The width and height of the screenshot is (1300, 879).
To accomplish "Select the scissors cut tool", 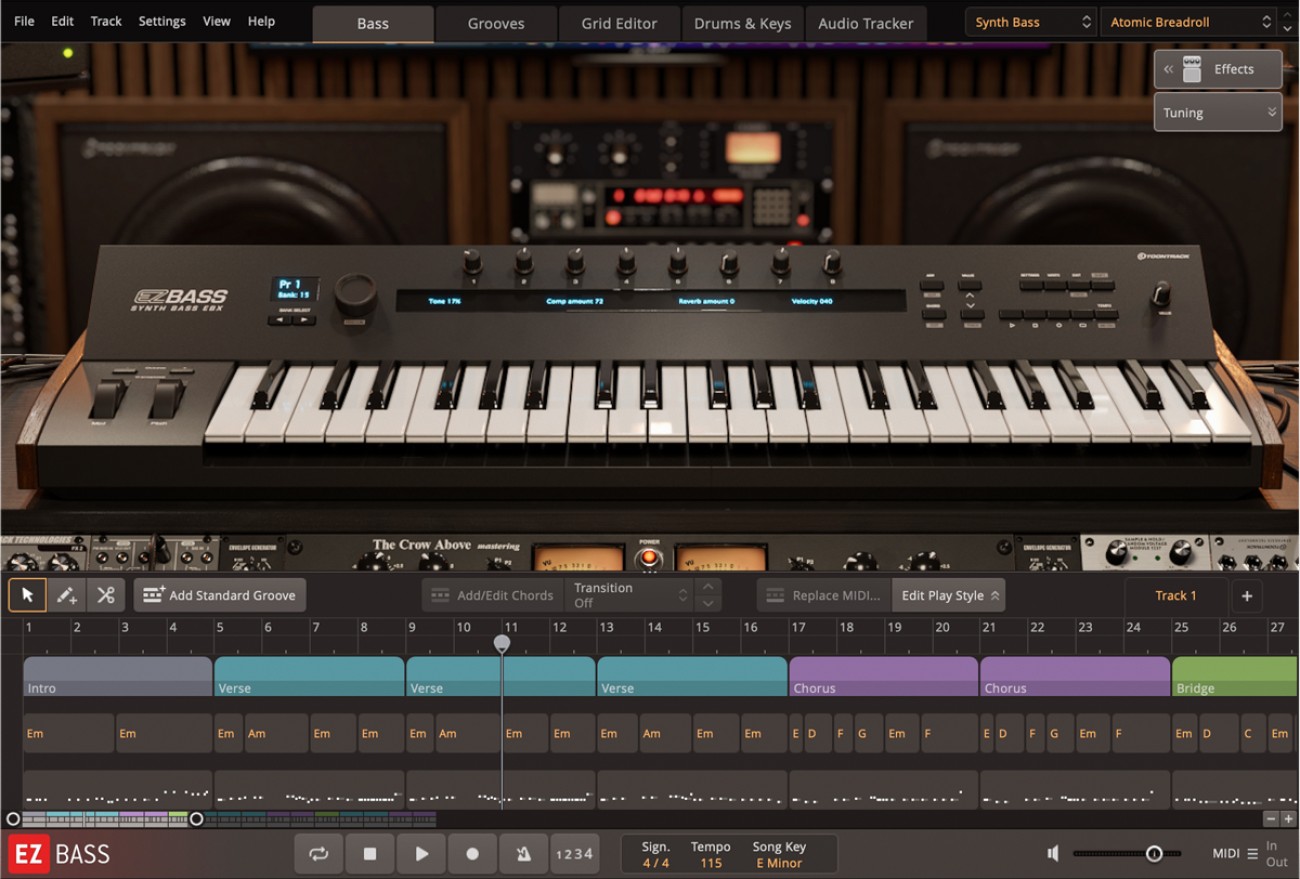I will click(107, 595).
